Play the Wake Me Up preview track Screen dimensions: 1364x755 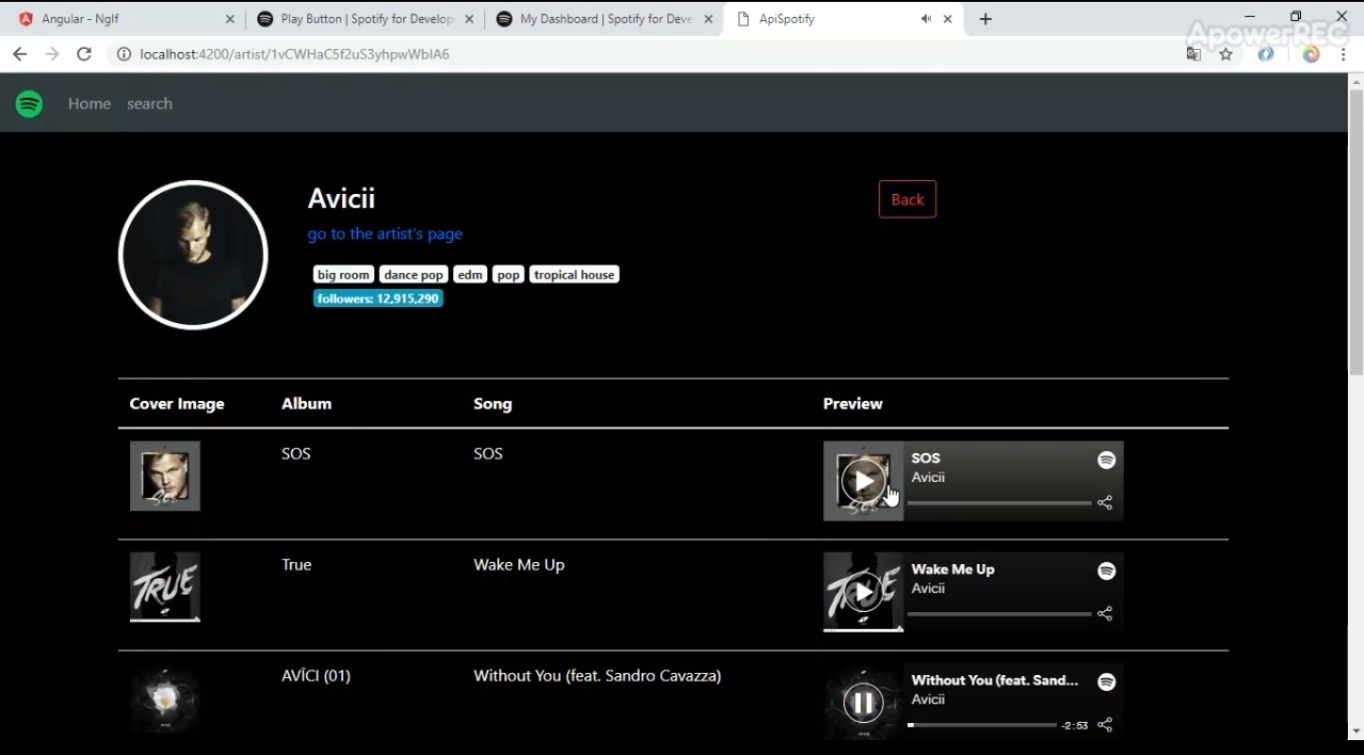[862, 591]
